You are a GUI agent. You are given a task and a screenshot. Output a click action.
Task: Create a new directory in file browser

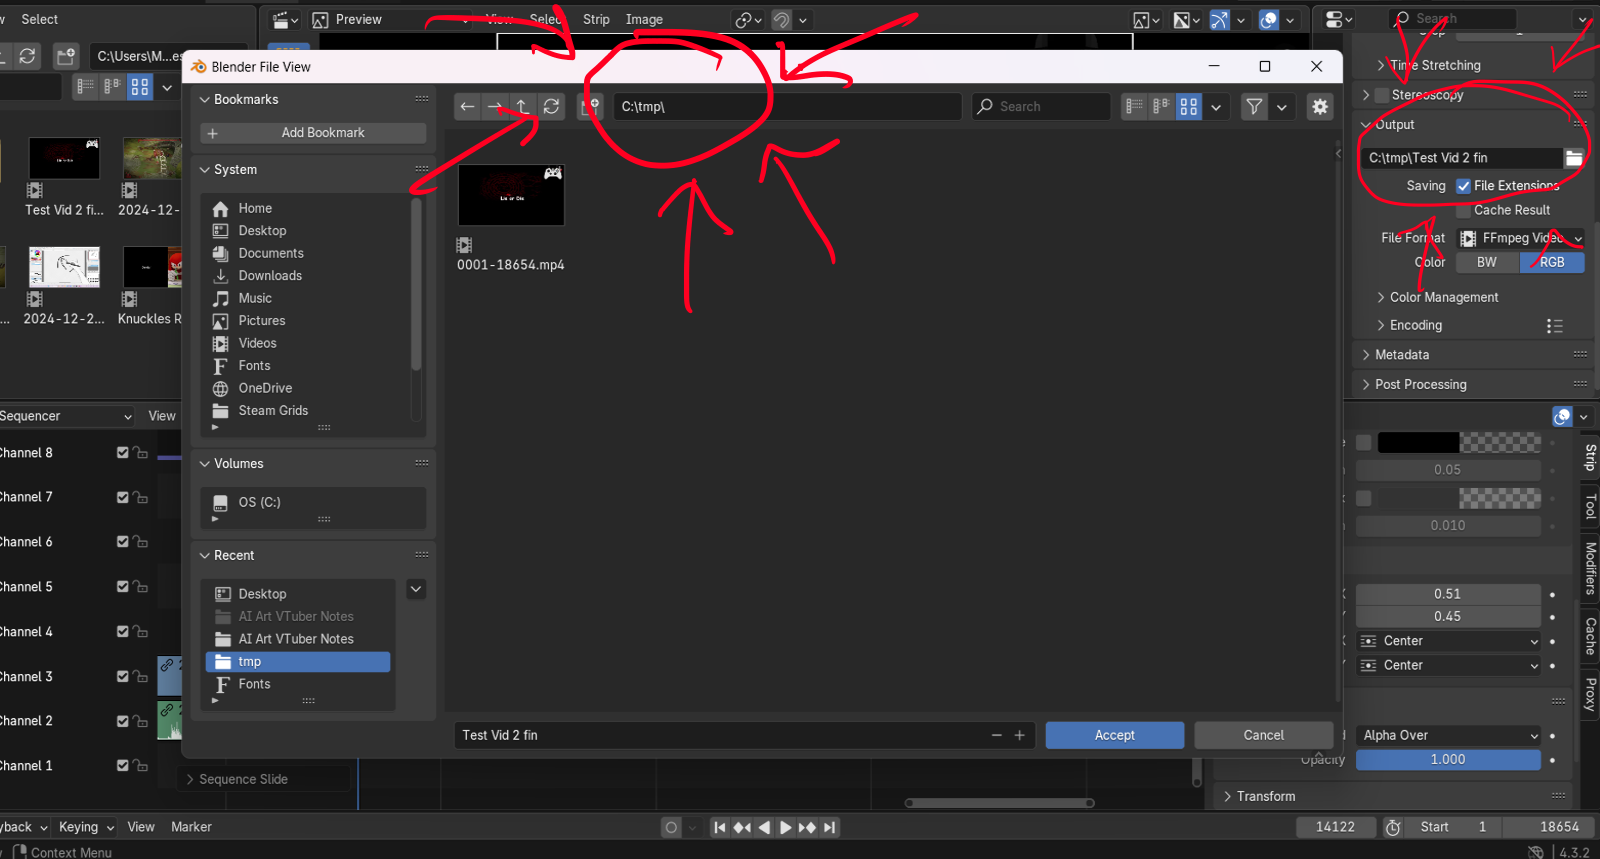pos(592,106)
